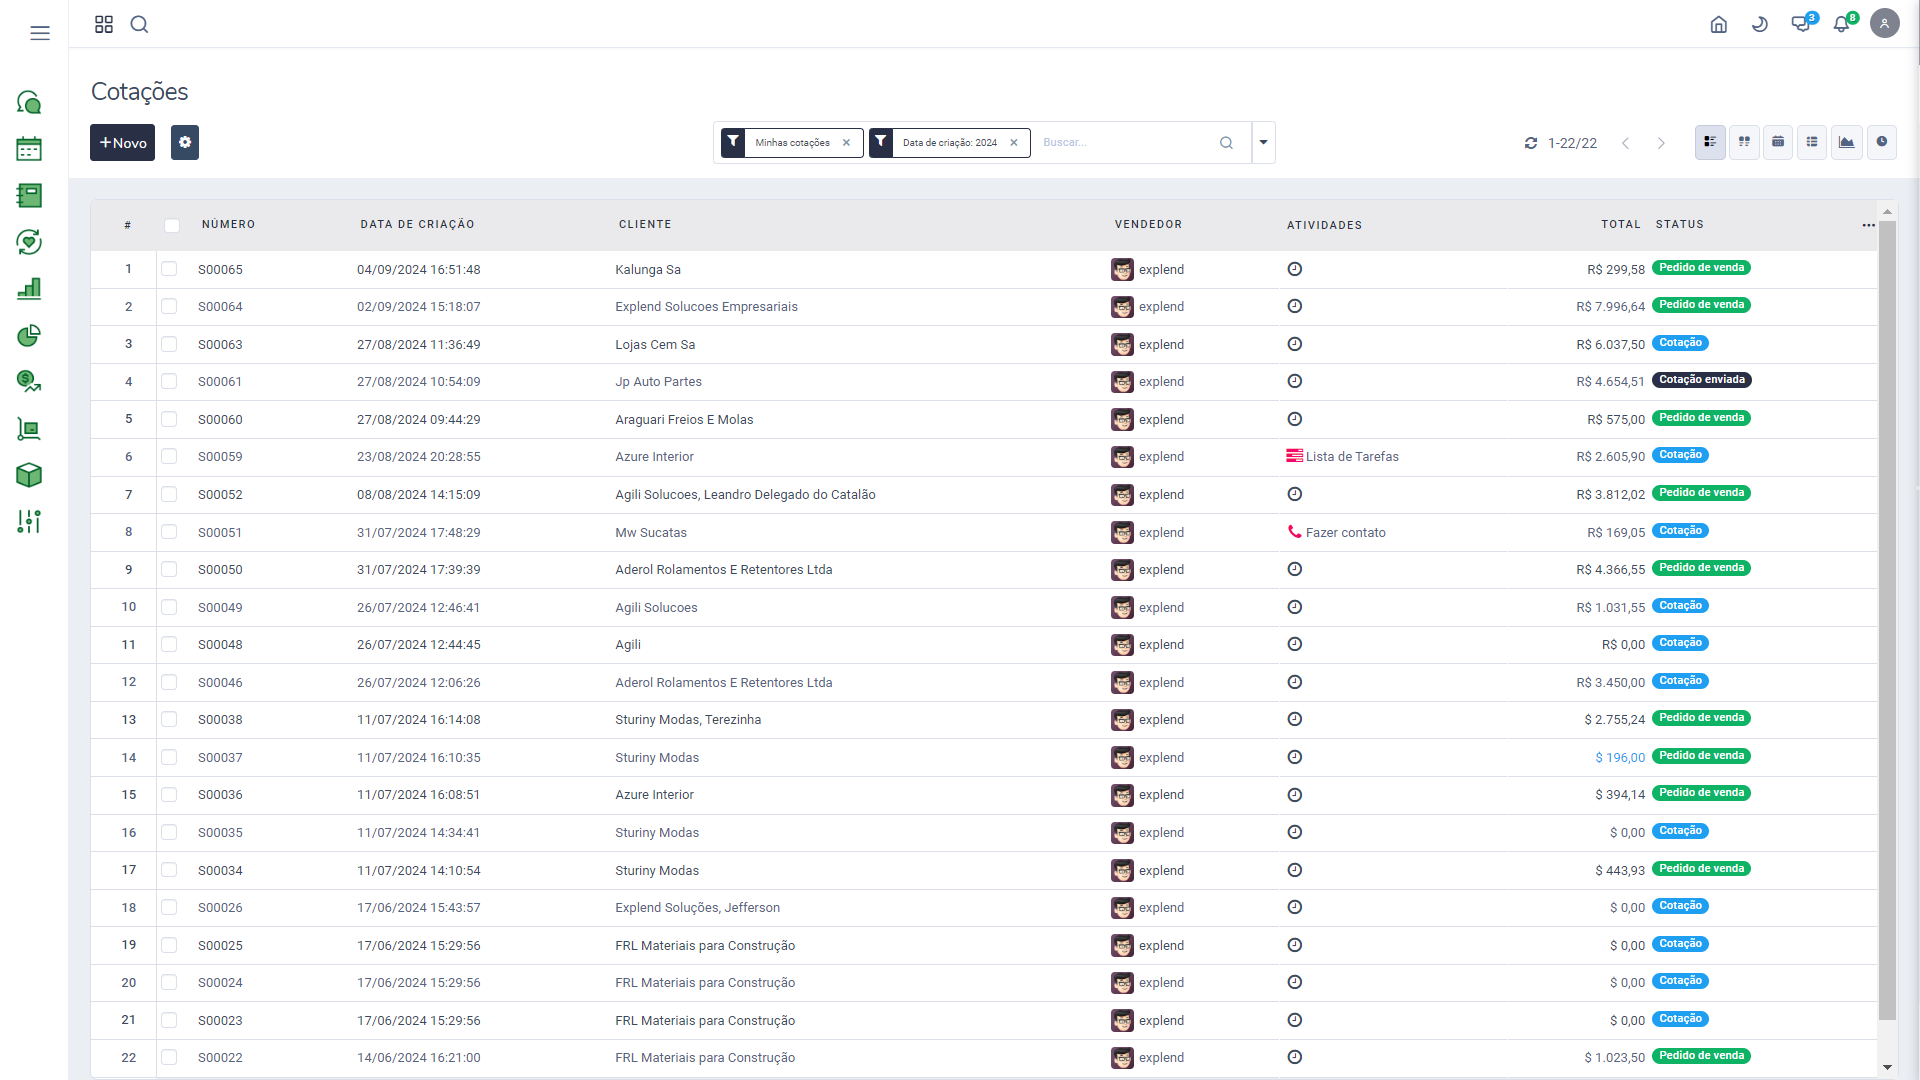Image resolution: width=1920 pixels, height=1080 pixels.
Task: Tick the checkbox for row S00059
Action: [169, 457]
